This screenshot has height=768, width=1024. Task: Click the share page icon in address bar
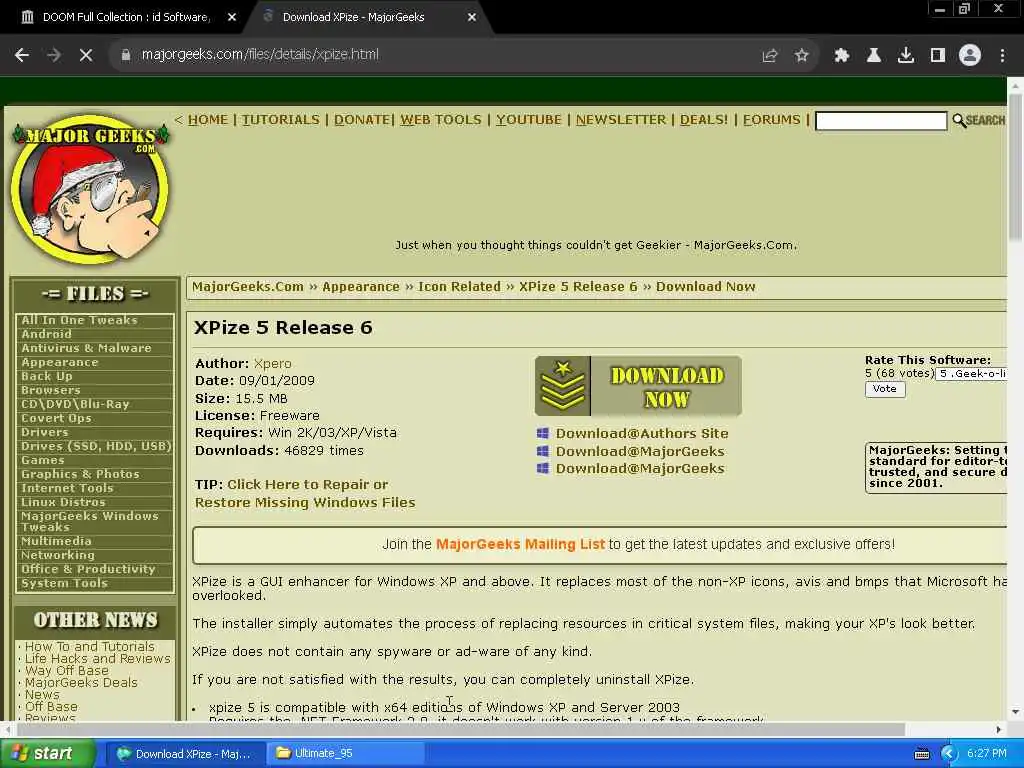tap(770, 56)
